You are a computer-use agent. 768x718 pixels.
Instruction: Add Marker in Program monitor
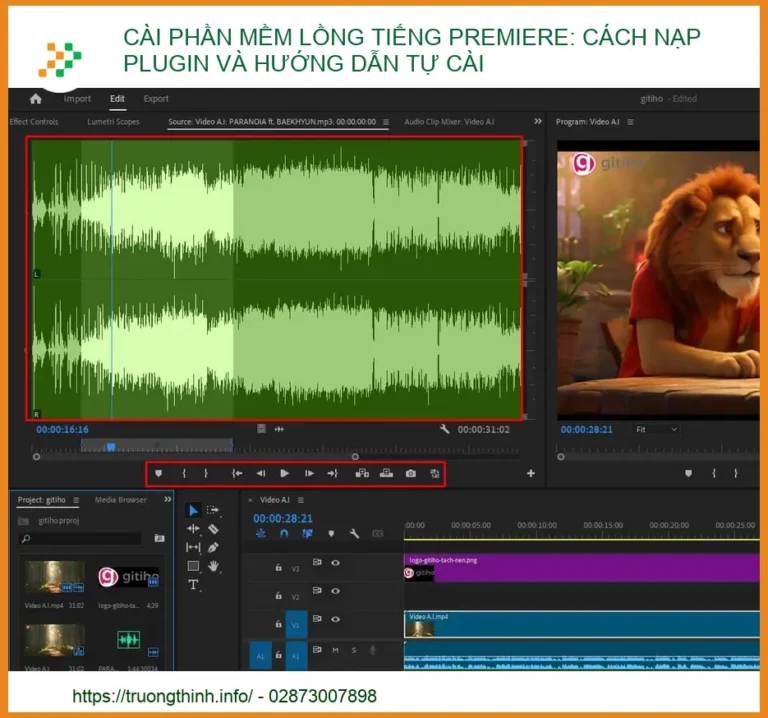click(689, 474)
